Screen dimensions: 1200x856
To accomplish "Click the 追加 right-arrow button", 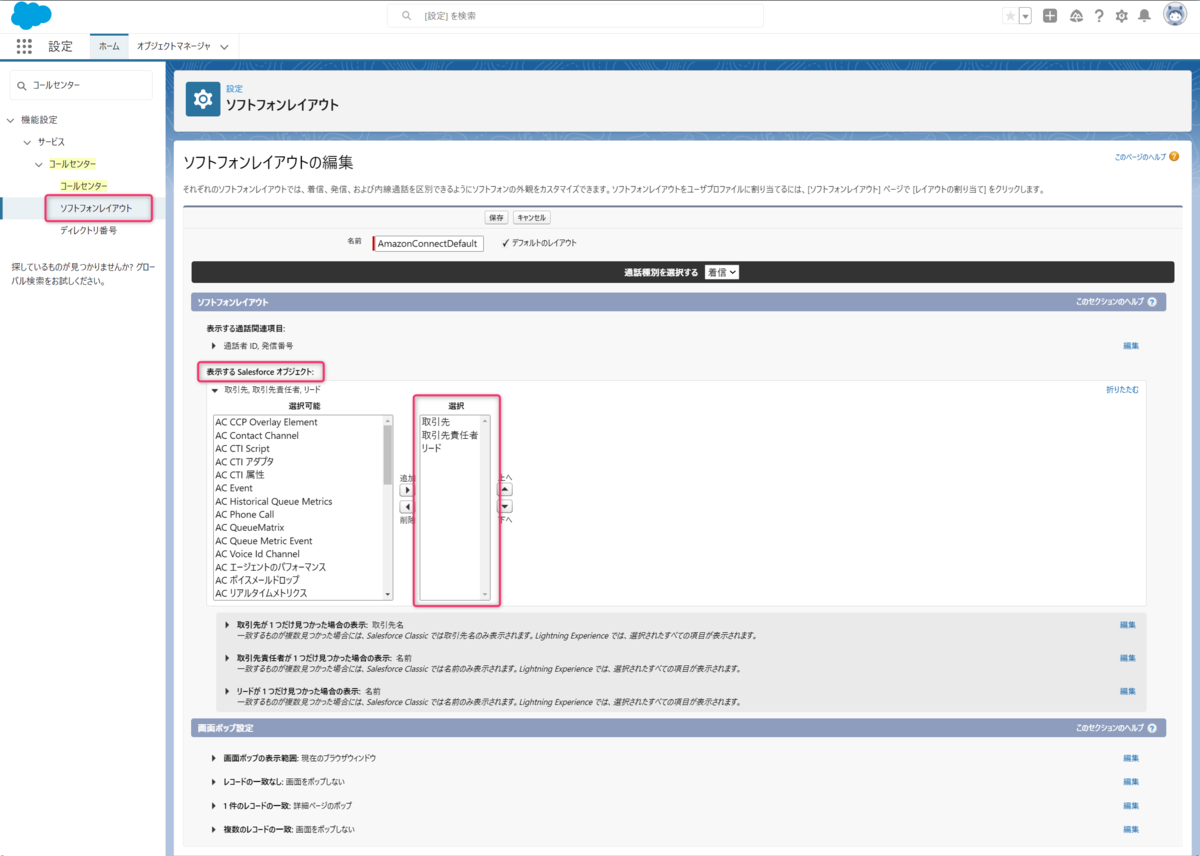I will [x=407, y=490].
